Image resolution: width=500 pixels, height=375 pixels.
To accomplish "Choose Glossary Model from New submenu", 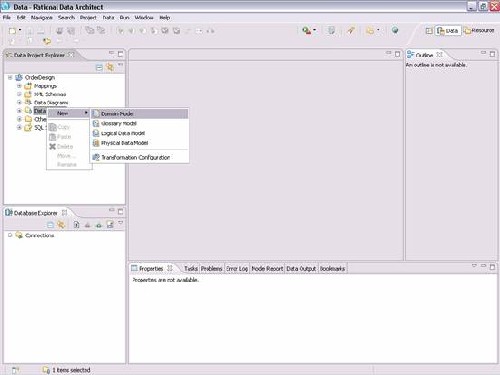I will (x=140, y=123).
